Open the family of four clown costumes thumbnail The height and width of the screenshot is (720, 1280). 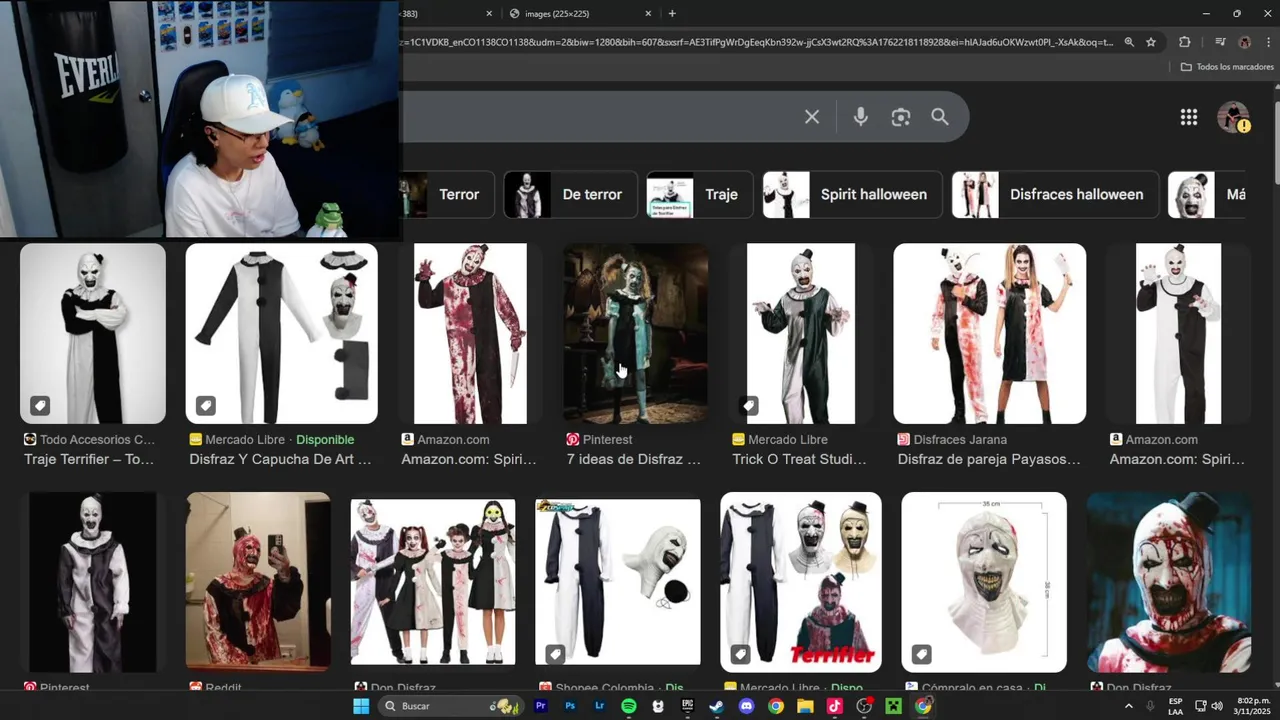coord(433,582)
